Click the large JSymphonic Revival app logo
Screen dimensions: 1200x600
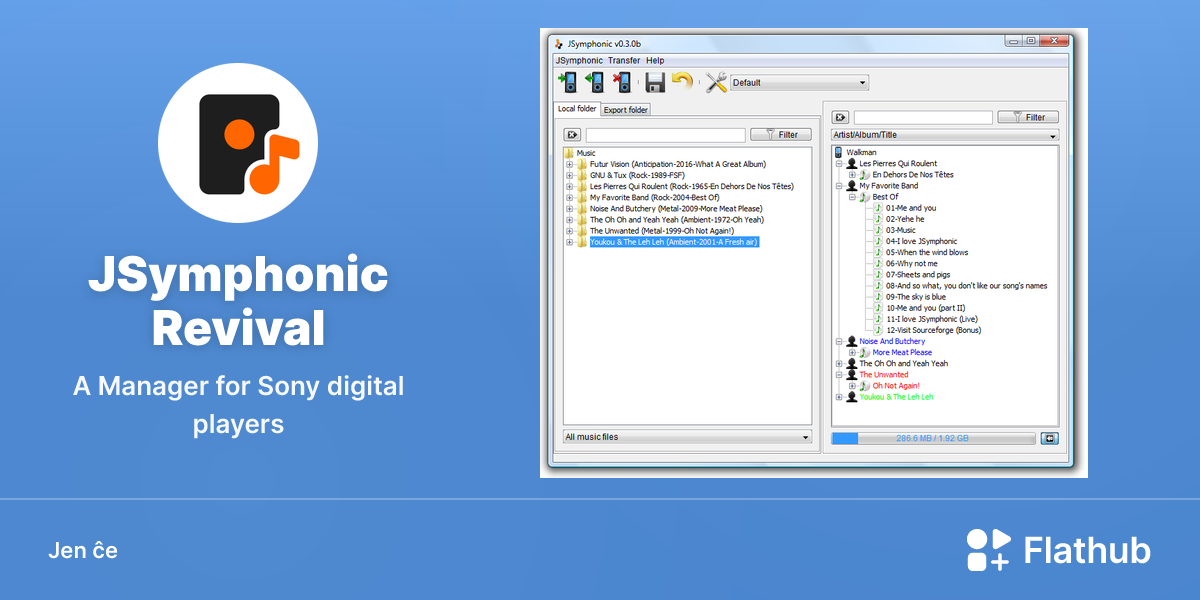pyautogui.click(x=238, y=143)
